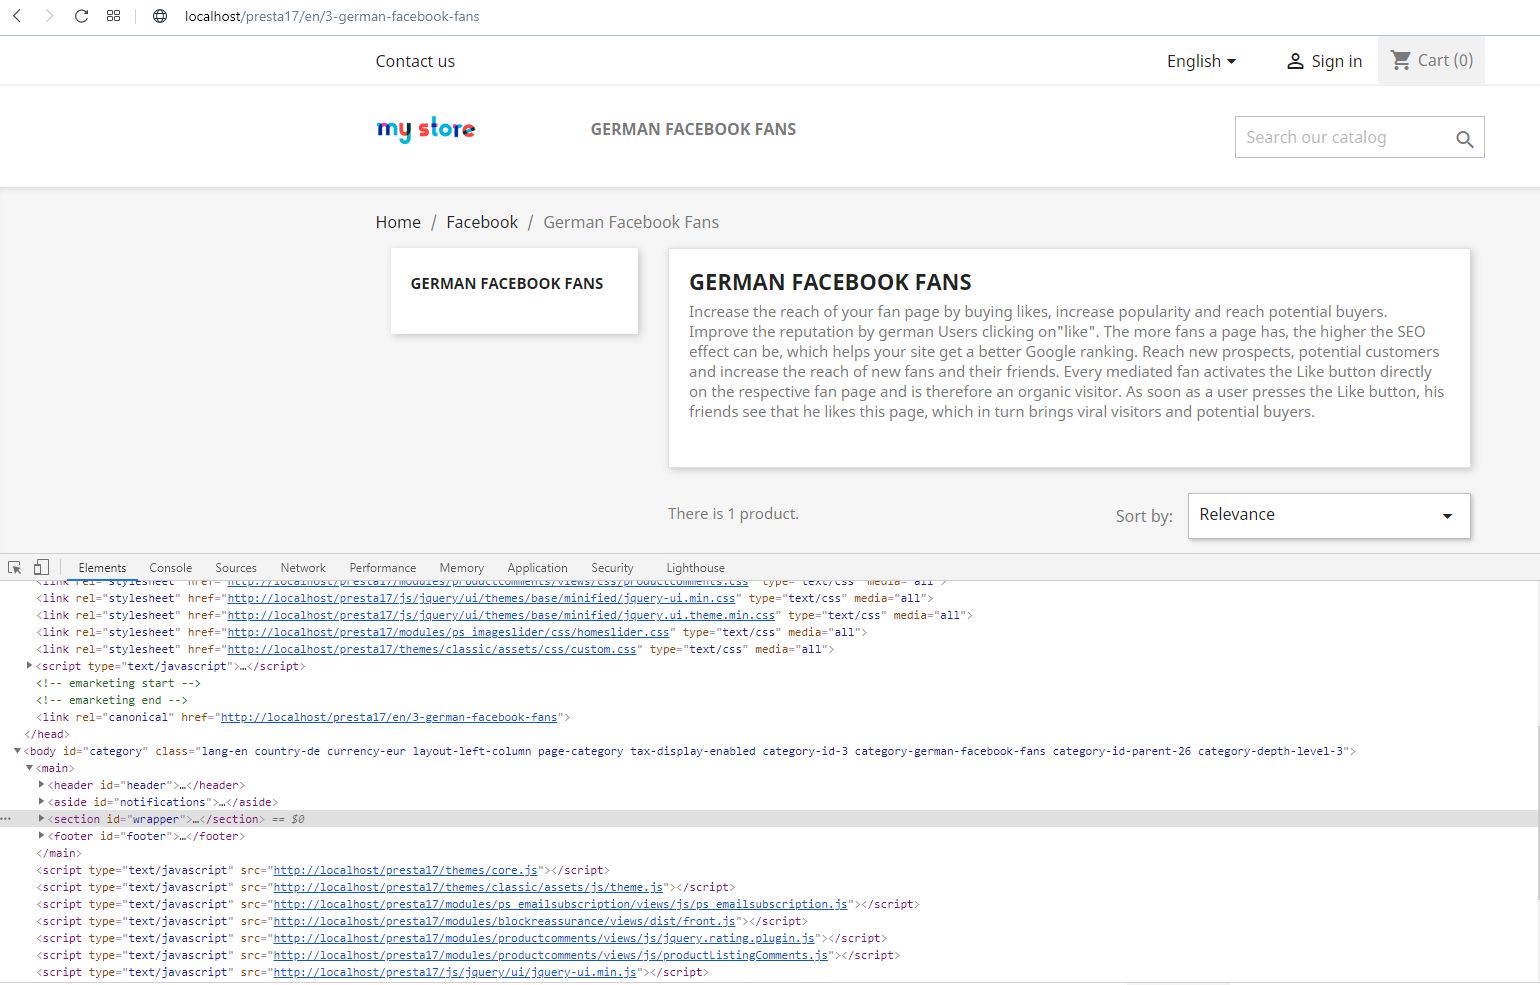
Task: Switch to the Performance tab
Action: 383,567
